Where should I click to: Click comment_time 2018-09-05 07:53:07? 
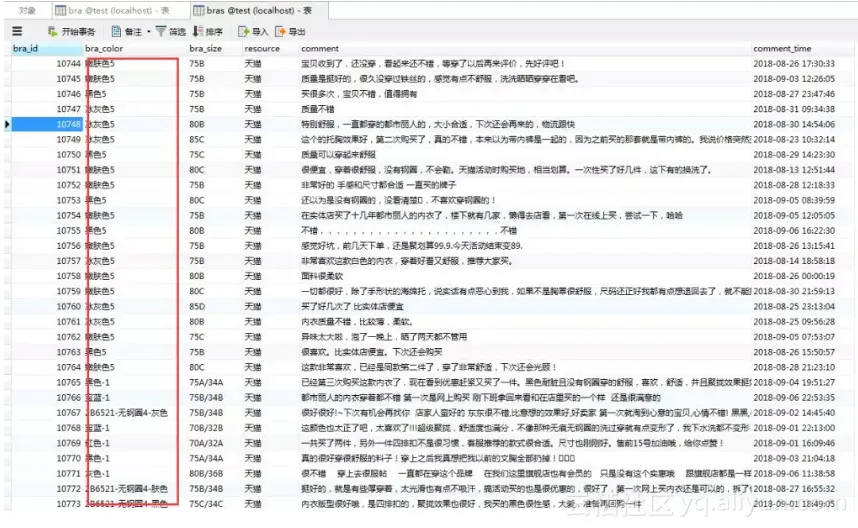click(x=794, y=337)
